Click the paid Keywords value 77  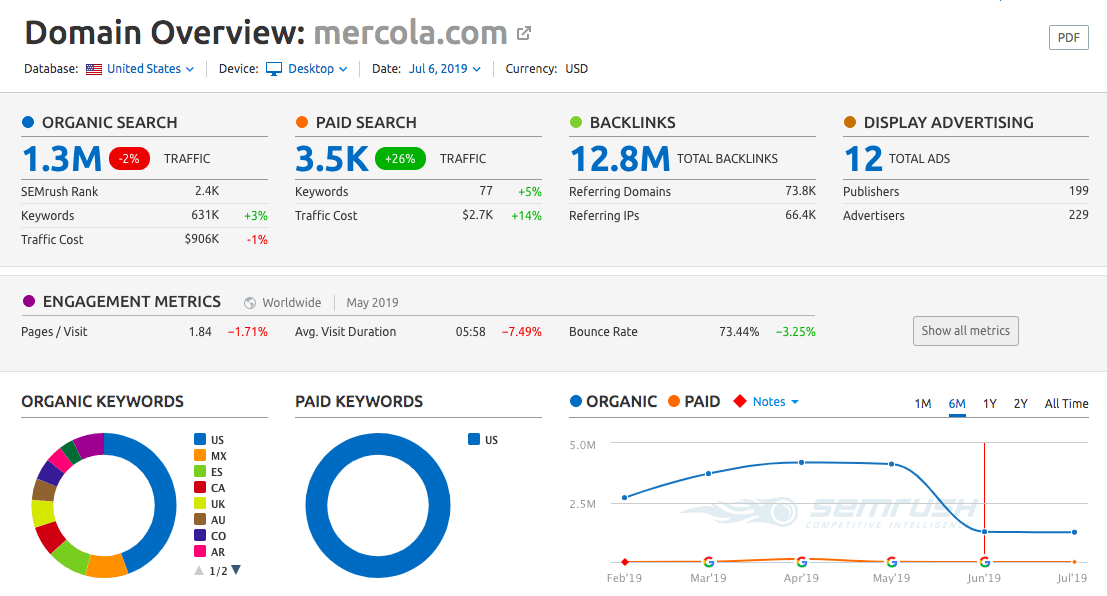coord(486,191)
